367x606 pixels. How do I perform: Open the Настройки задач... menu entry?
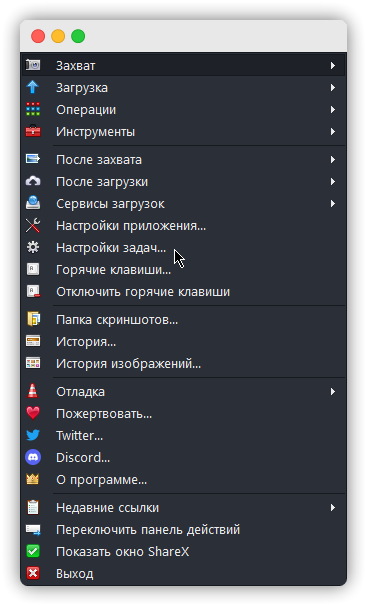(111, 247)
